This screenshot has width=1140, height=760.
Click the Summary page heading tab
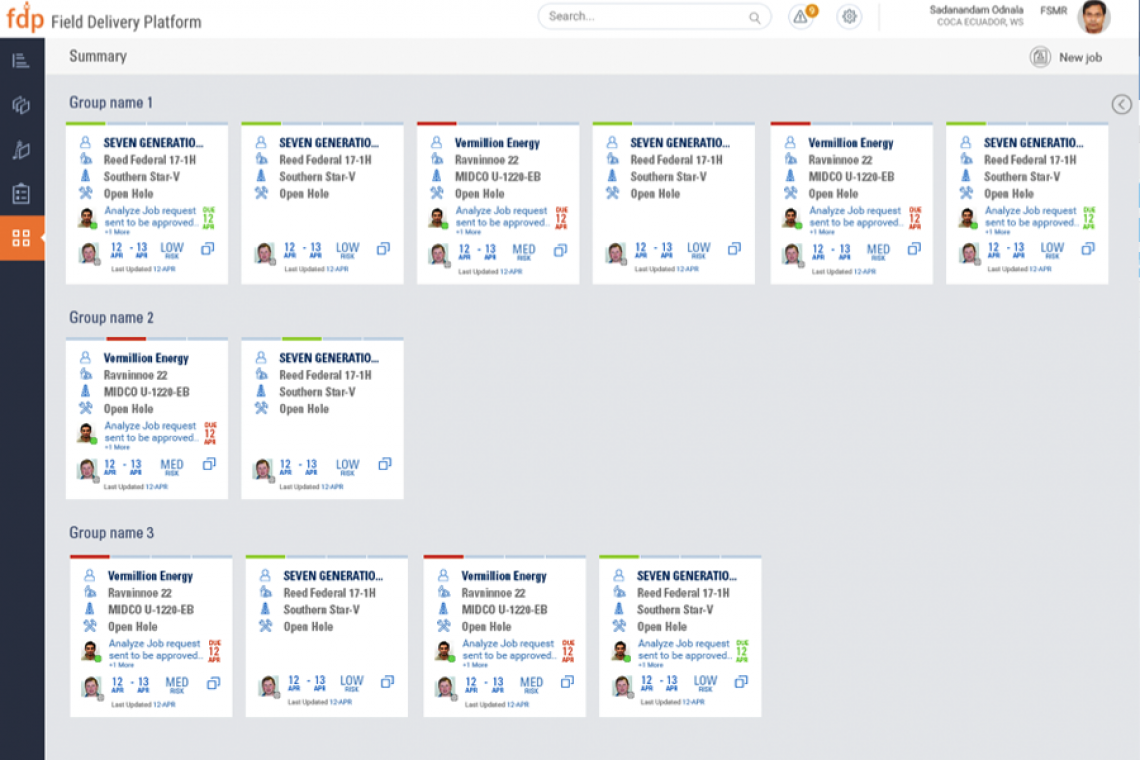pos(98,57)
